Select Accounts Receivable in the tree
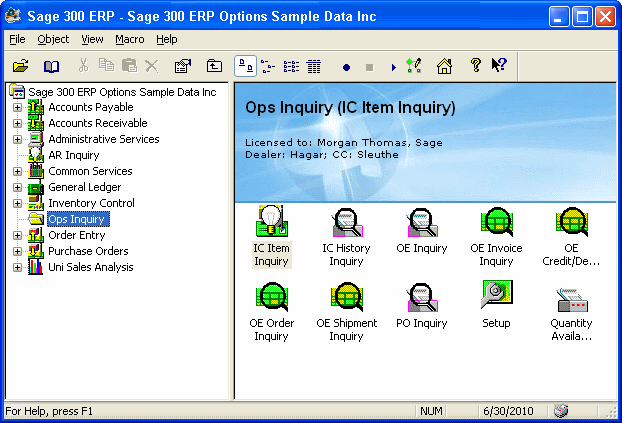This screenshot has height=423, width=622. pyautogui.click(x=98, y=123)
